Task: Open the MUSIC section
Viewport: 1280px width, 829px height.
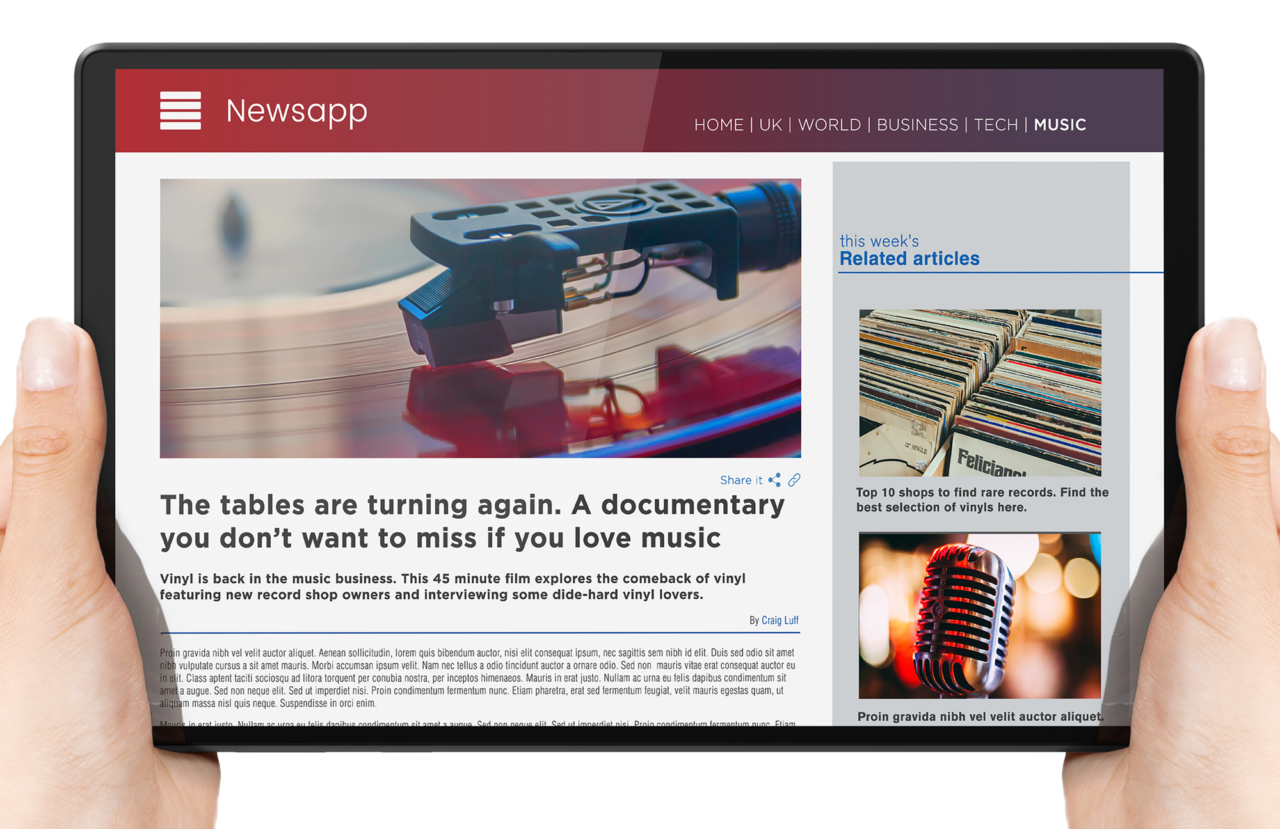Action: [1060, 125]
